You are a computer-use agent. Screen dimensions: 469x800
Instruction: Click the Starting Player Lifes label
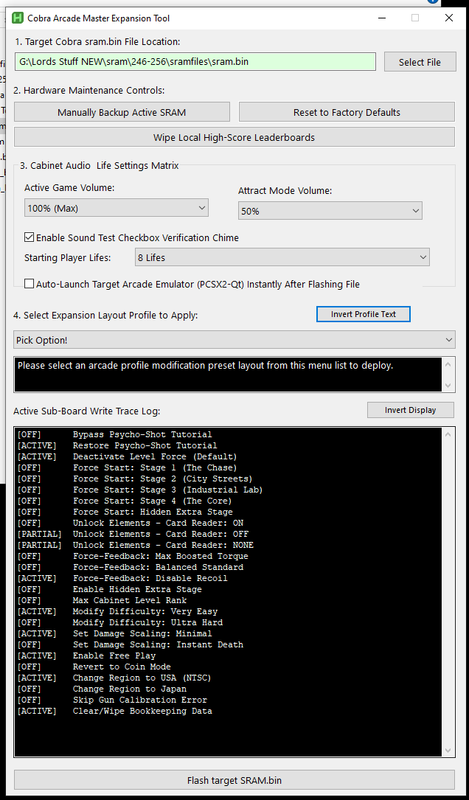click(x=67, y=258)
